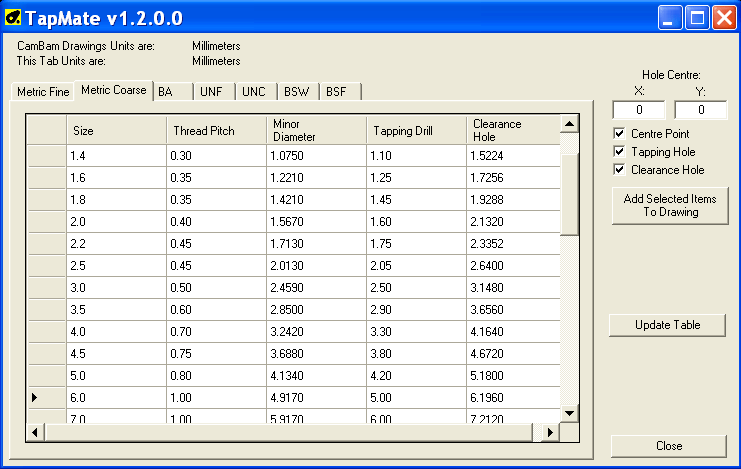Maximize the TapMate window
The width and height of the screenshot is (741, 469).
pos(697,18)
